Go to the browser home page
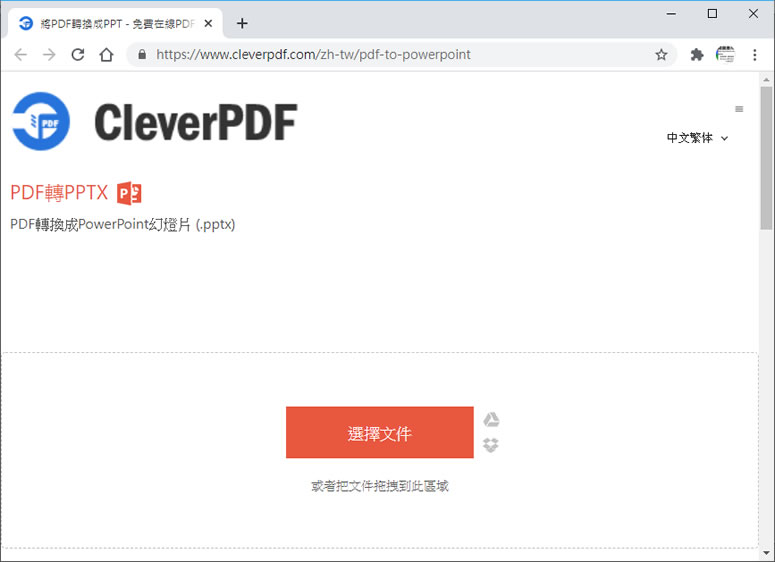The image size is (775, 562). (x=106, y=54)
